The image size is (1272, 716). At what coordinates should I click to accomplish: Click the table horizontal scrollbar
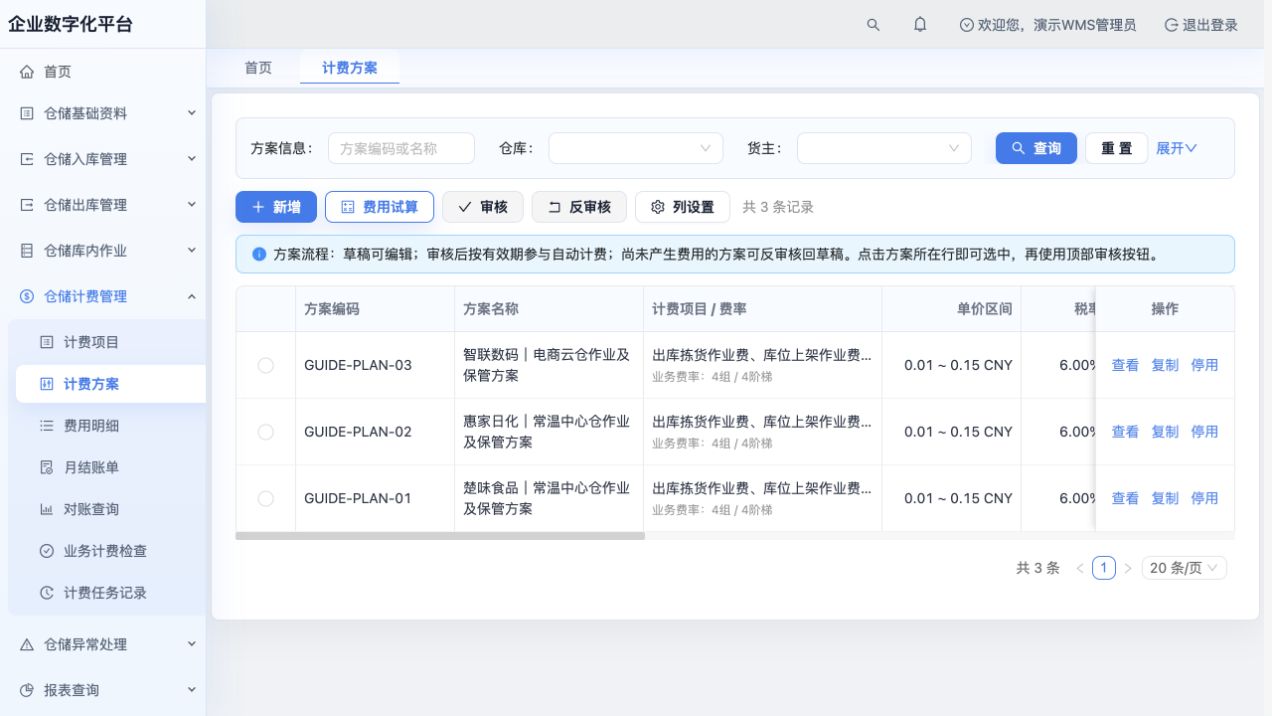tap(440, 536)
